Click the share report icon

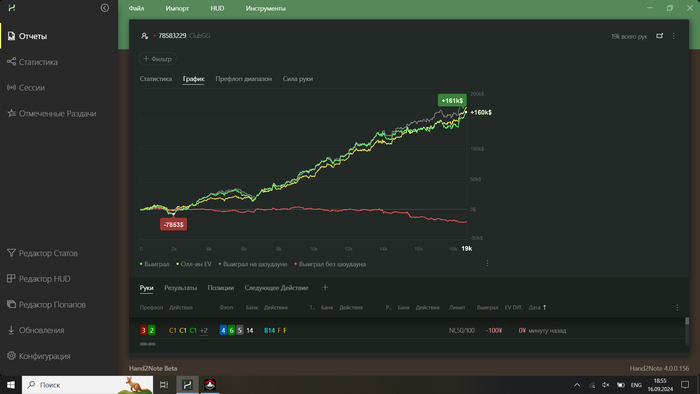click(x=659, y=36)
